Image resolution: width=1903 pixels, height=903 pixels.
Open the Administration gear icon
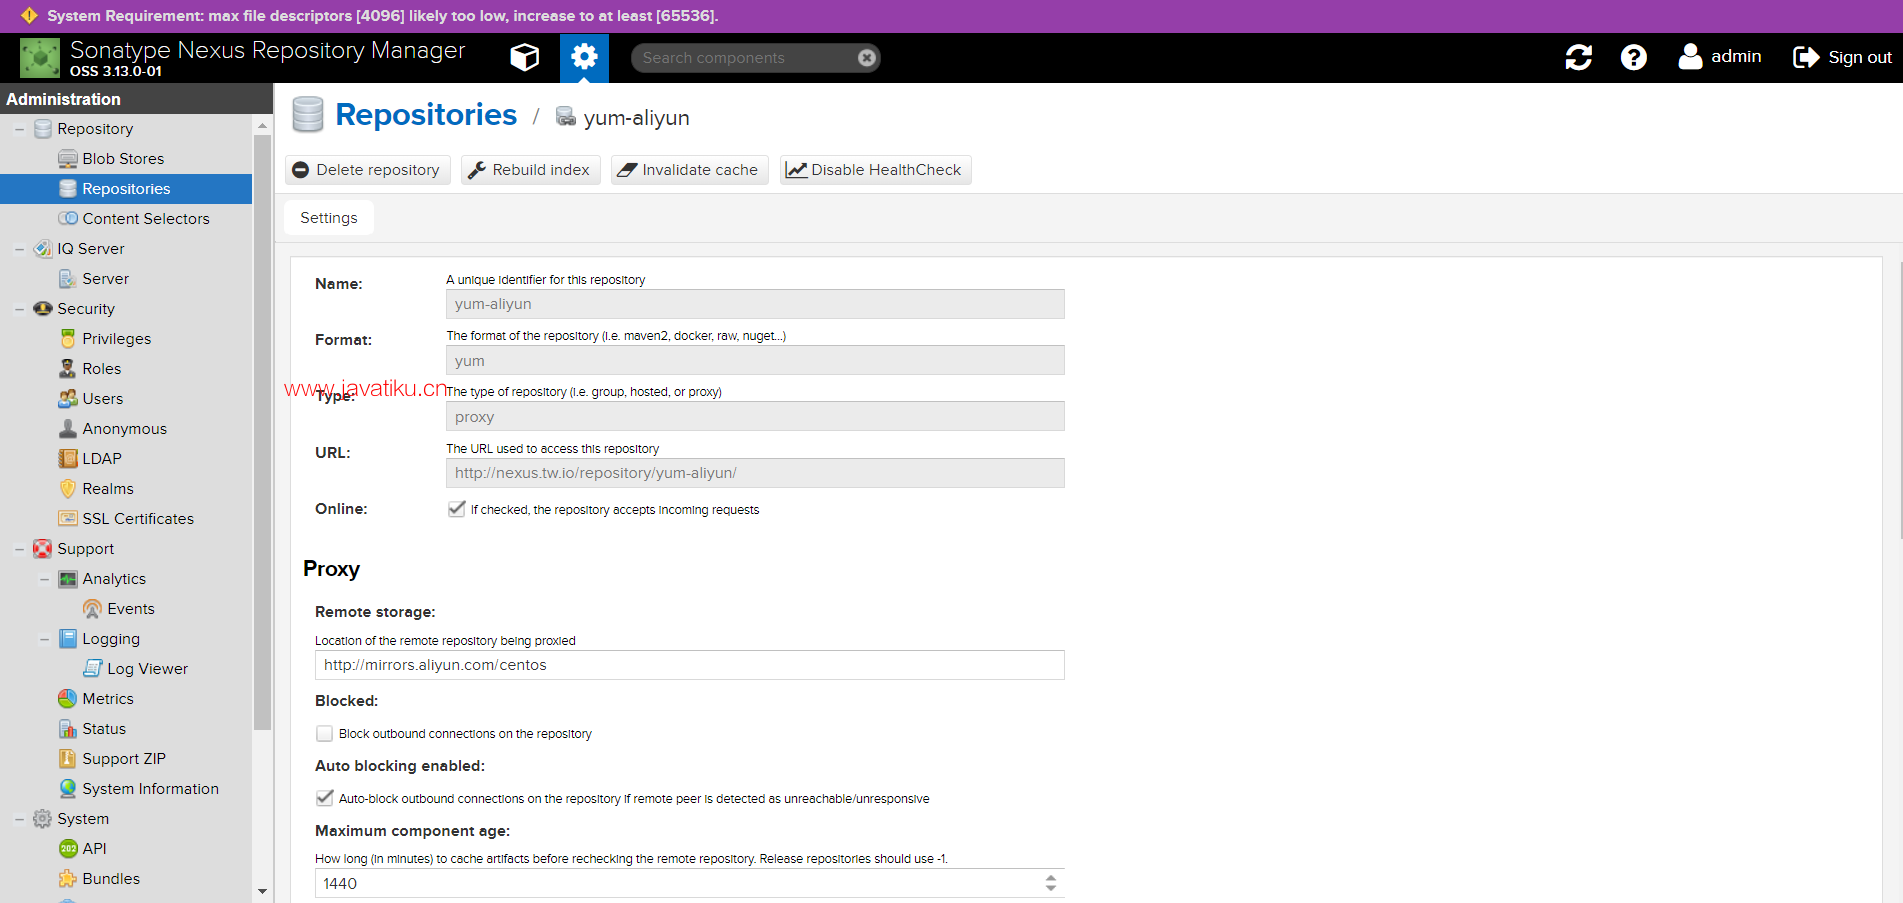(584, 57)
